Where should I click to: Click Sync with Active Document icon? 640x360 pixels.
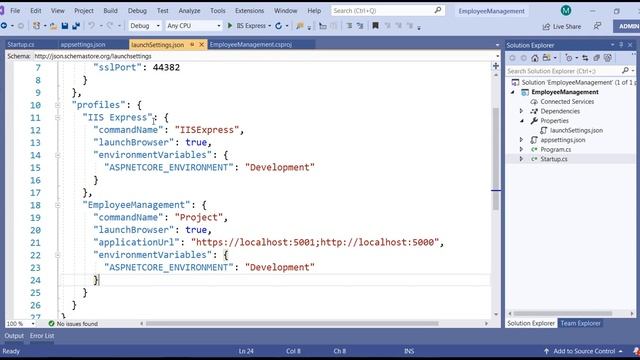tap(585, 58)
